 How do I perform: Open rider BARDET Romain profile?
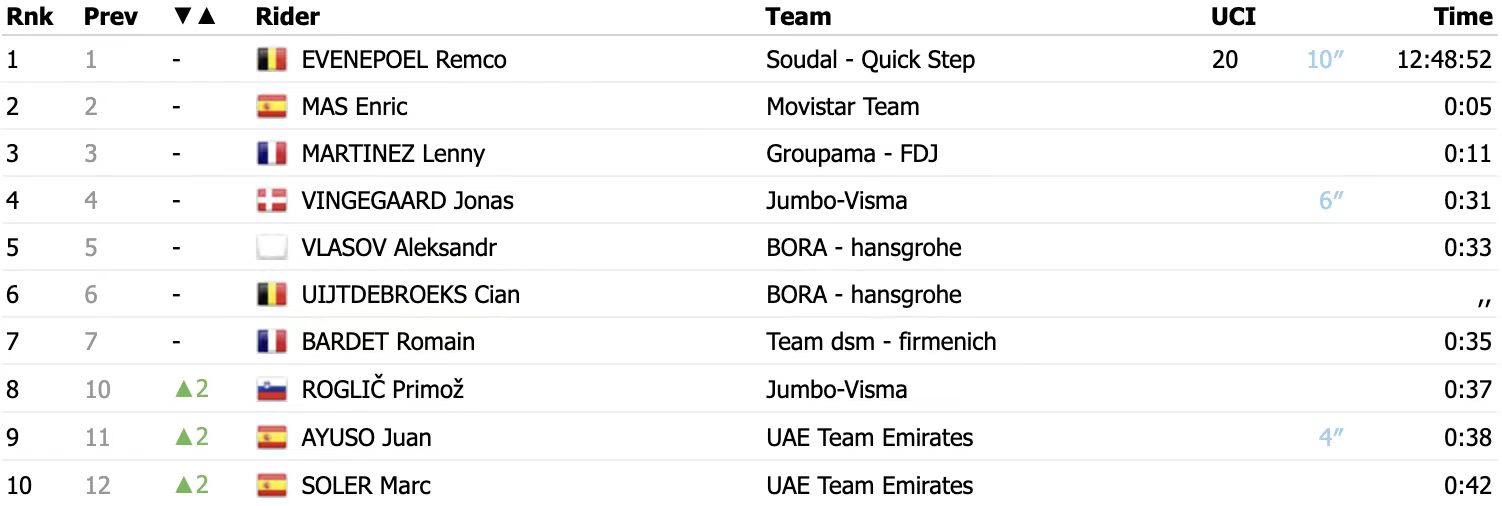pos(388,342)
